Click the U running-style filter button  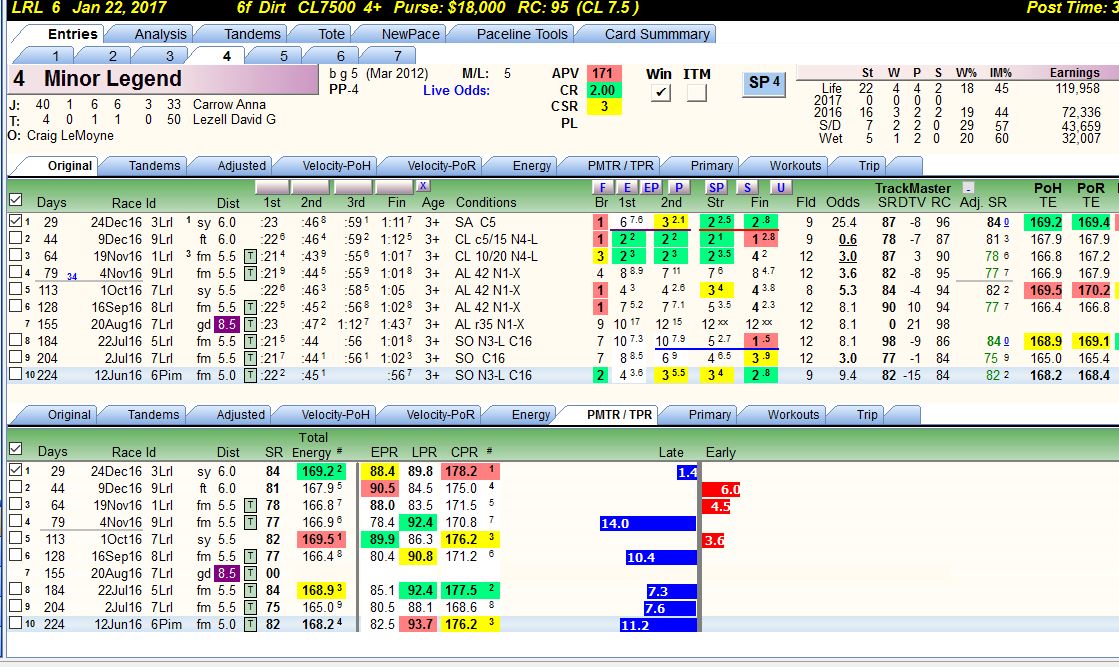click(x=781, y=187)
